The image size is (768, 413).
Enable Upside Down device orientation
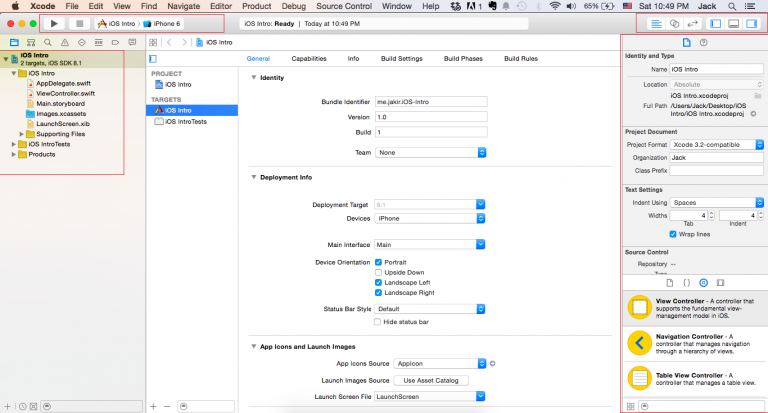(378, 272)
